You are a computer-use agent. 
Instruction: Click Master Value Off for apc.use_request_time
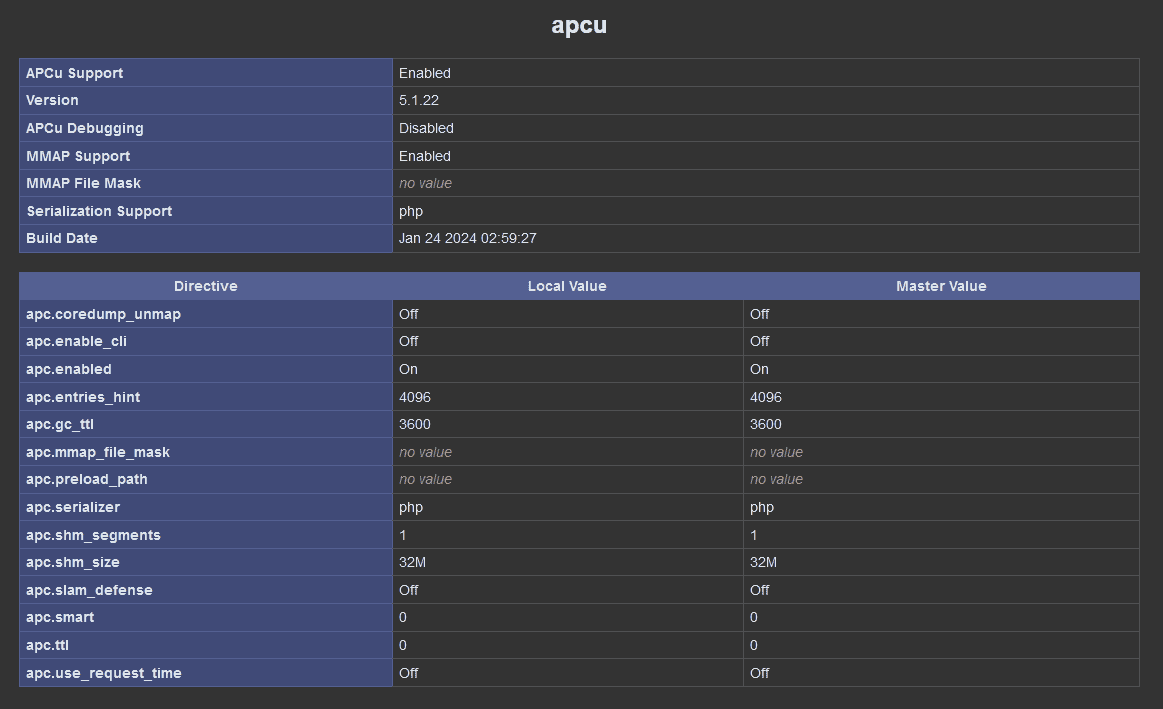(x=759, y=673)
